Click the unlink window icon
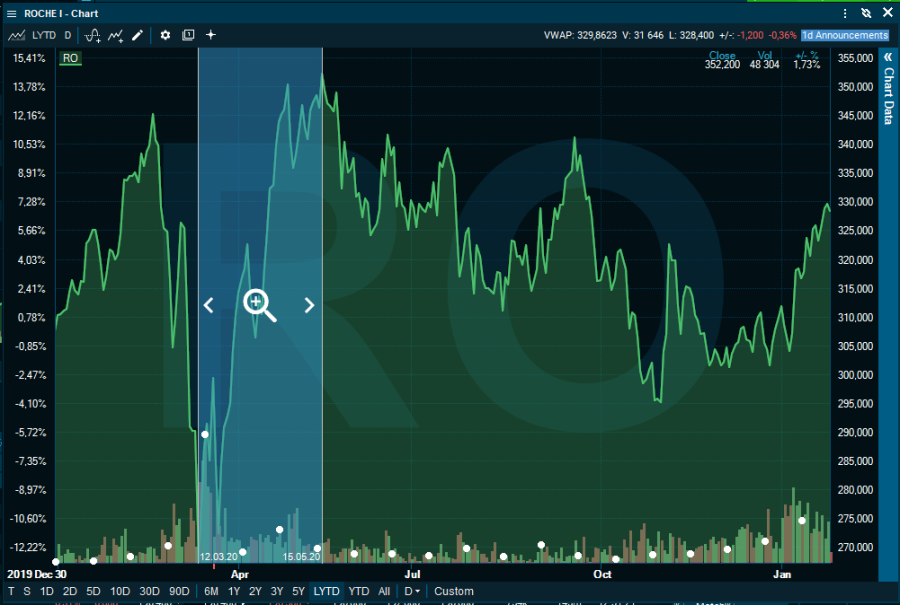Screen dimensions: 900x605 [866, 14]
